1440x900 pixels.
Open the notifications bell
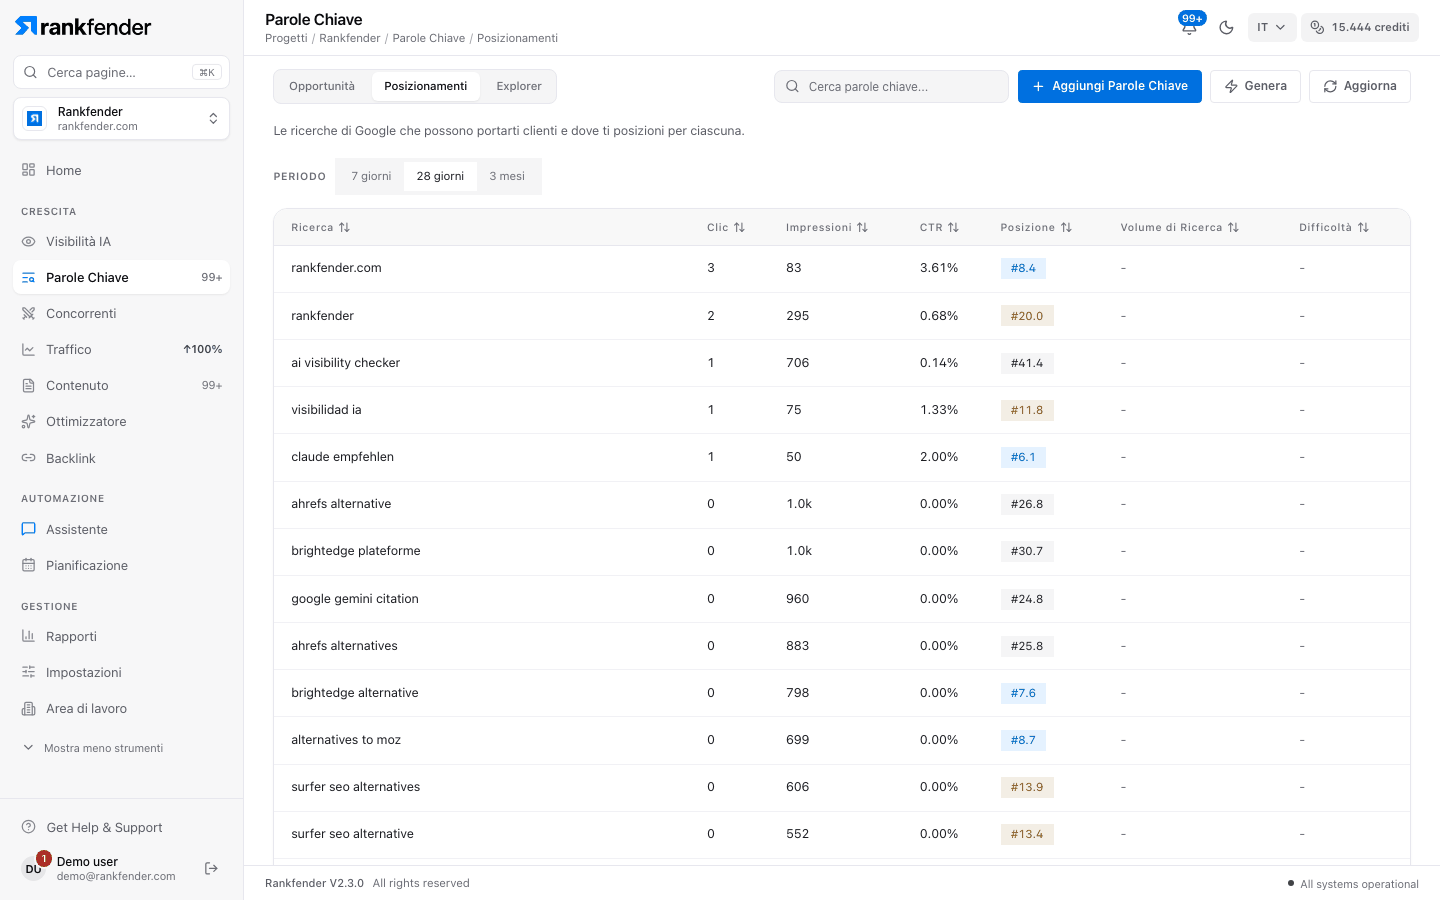click(1189, 27)
